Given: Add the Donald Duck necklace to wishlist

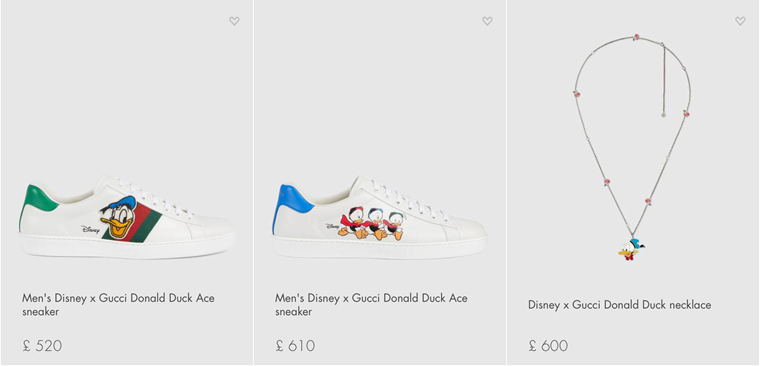Looking at the screenshot, I should [x=740, y=21].
